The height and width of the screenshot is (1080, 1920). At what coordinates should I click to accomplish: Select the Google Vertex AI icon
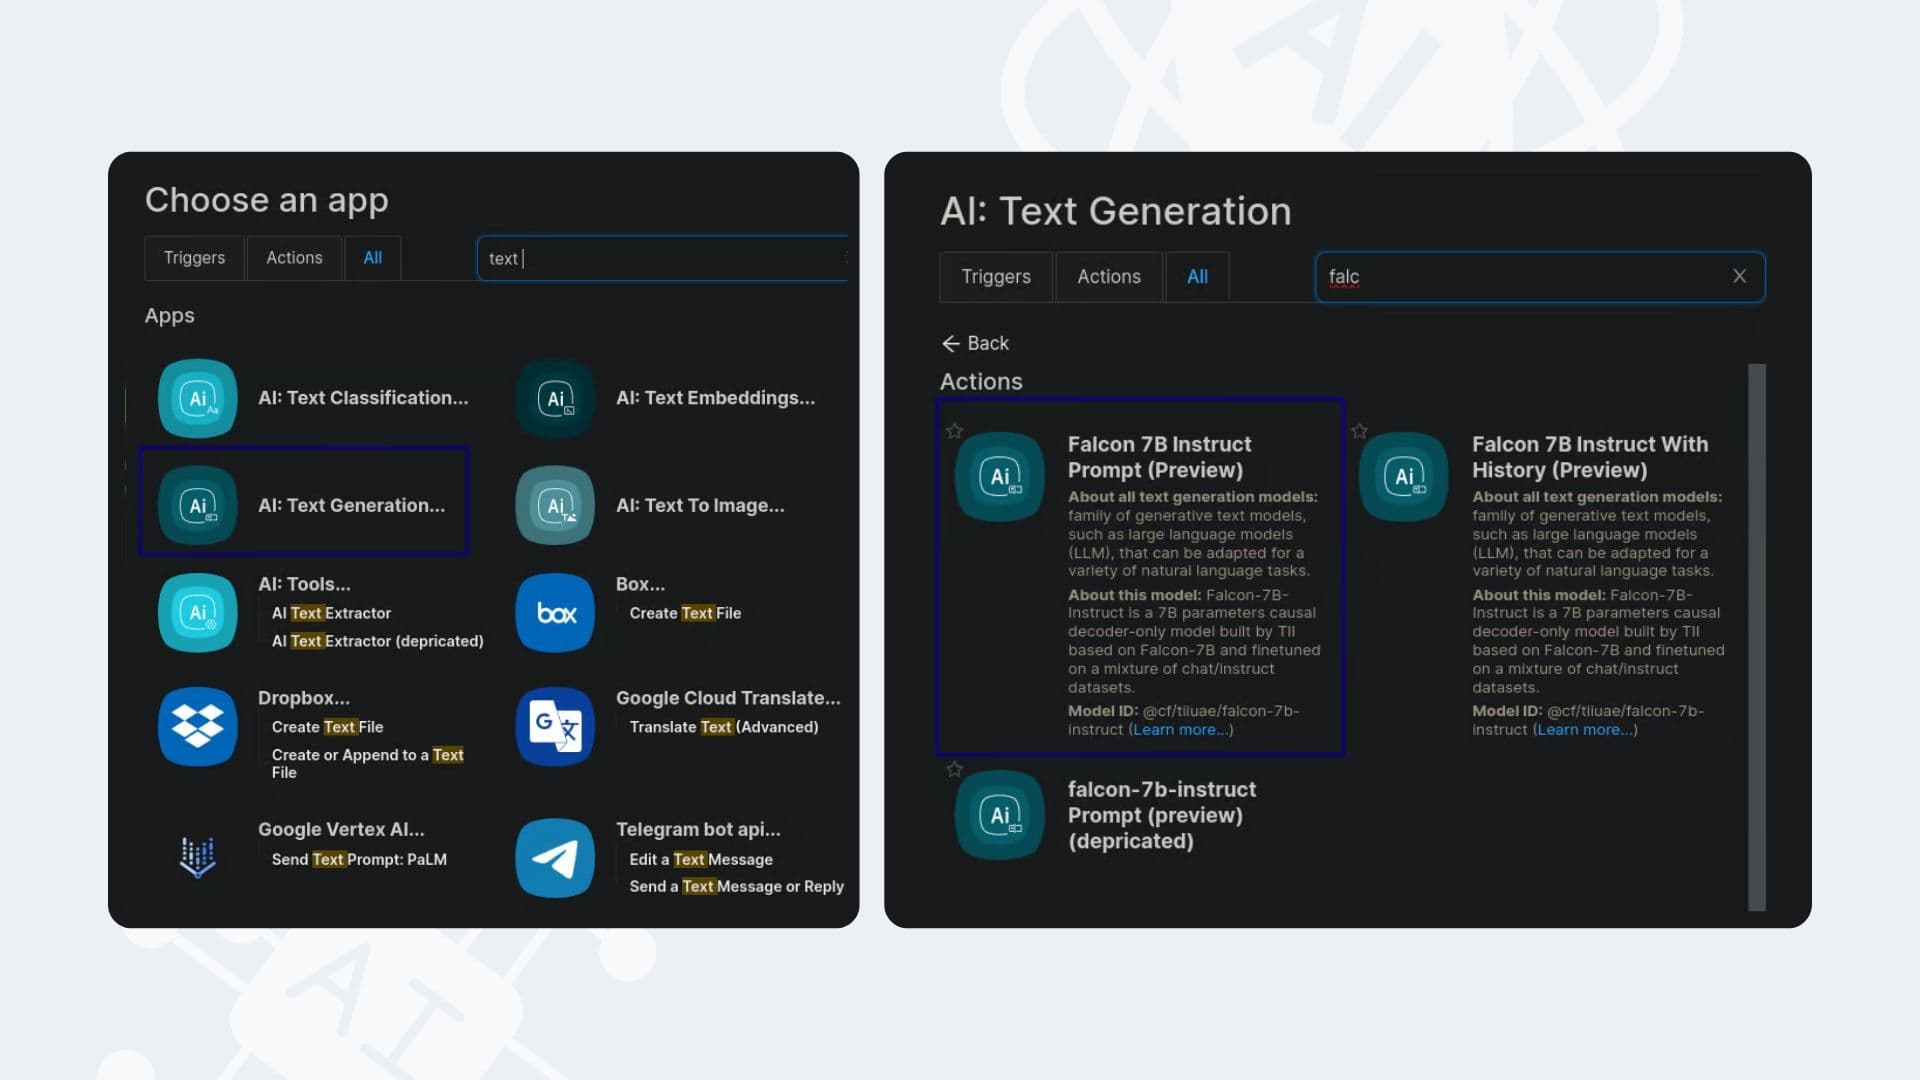tap(197, 857)
